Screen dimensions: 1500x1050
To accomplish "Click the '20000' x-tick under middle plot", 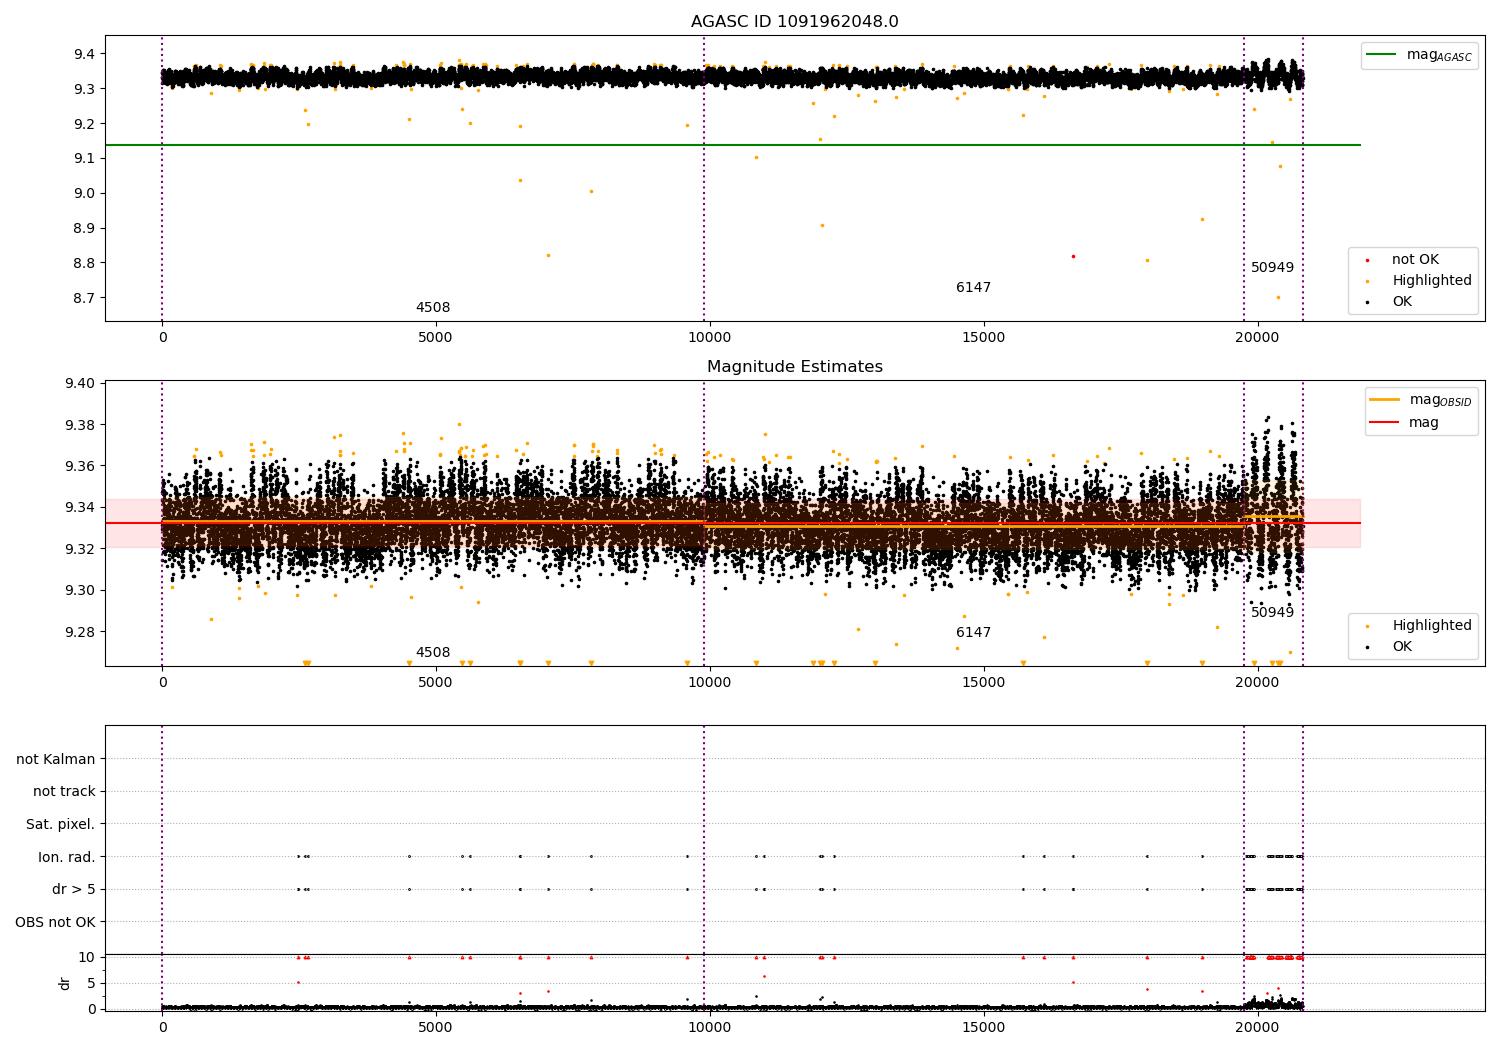I will (x=1257, y=683).
